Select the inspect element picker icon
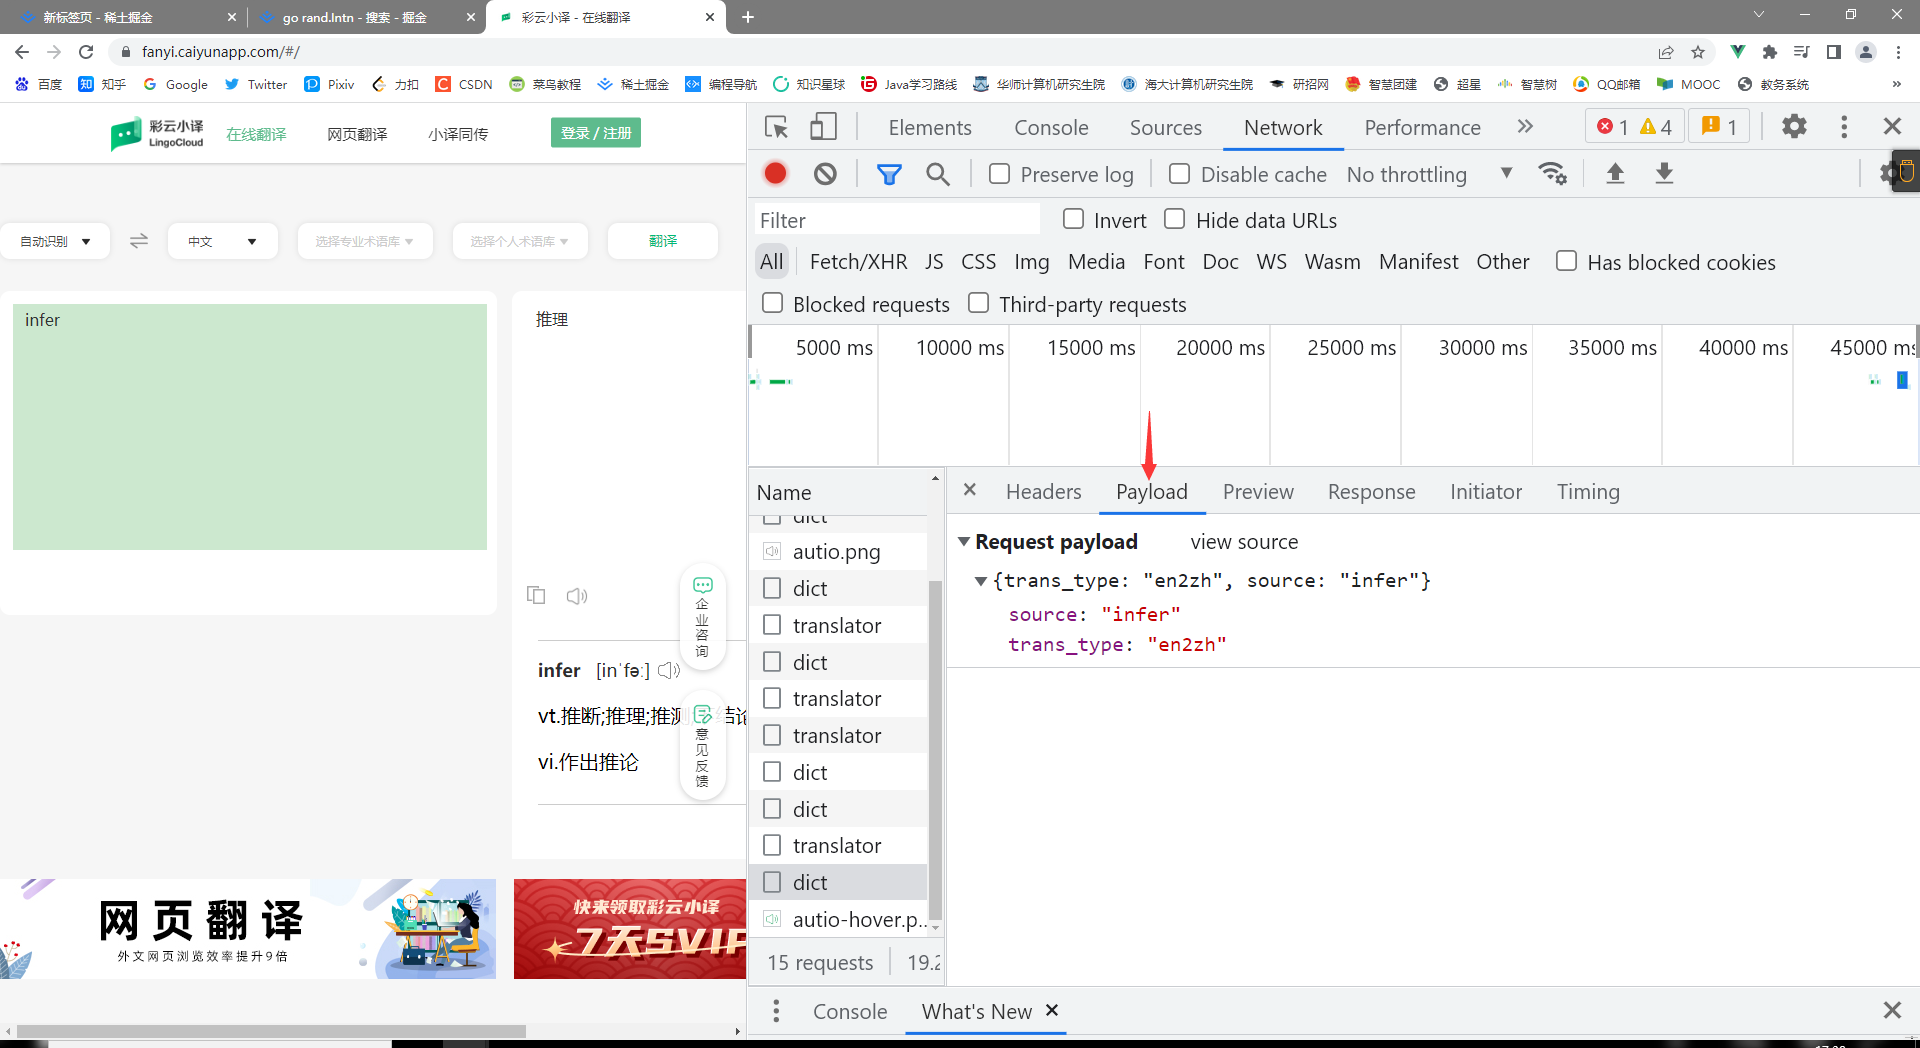The height and width of the screenshot is (1048, 1920). pyautogui.click(x=776, y=127)
